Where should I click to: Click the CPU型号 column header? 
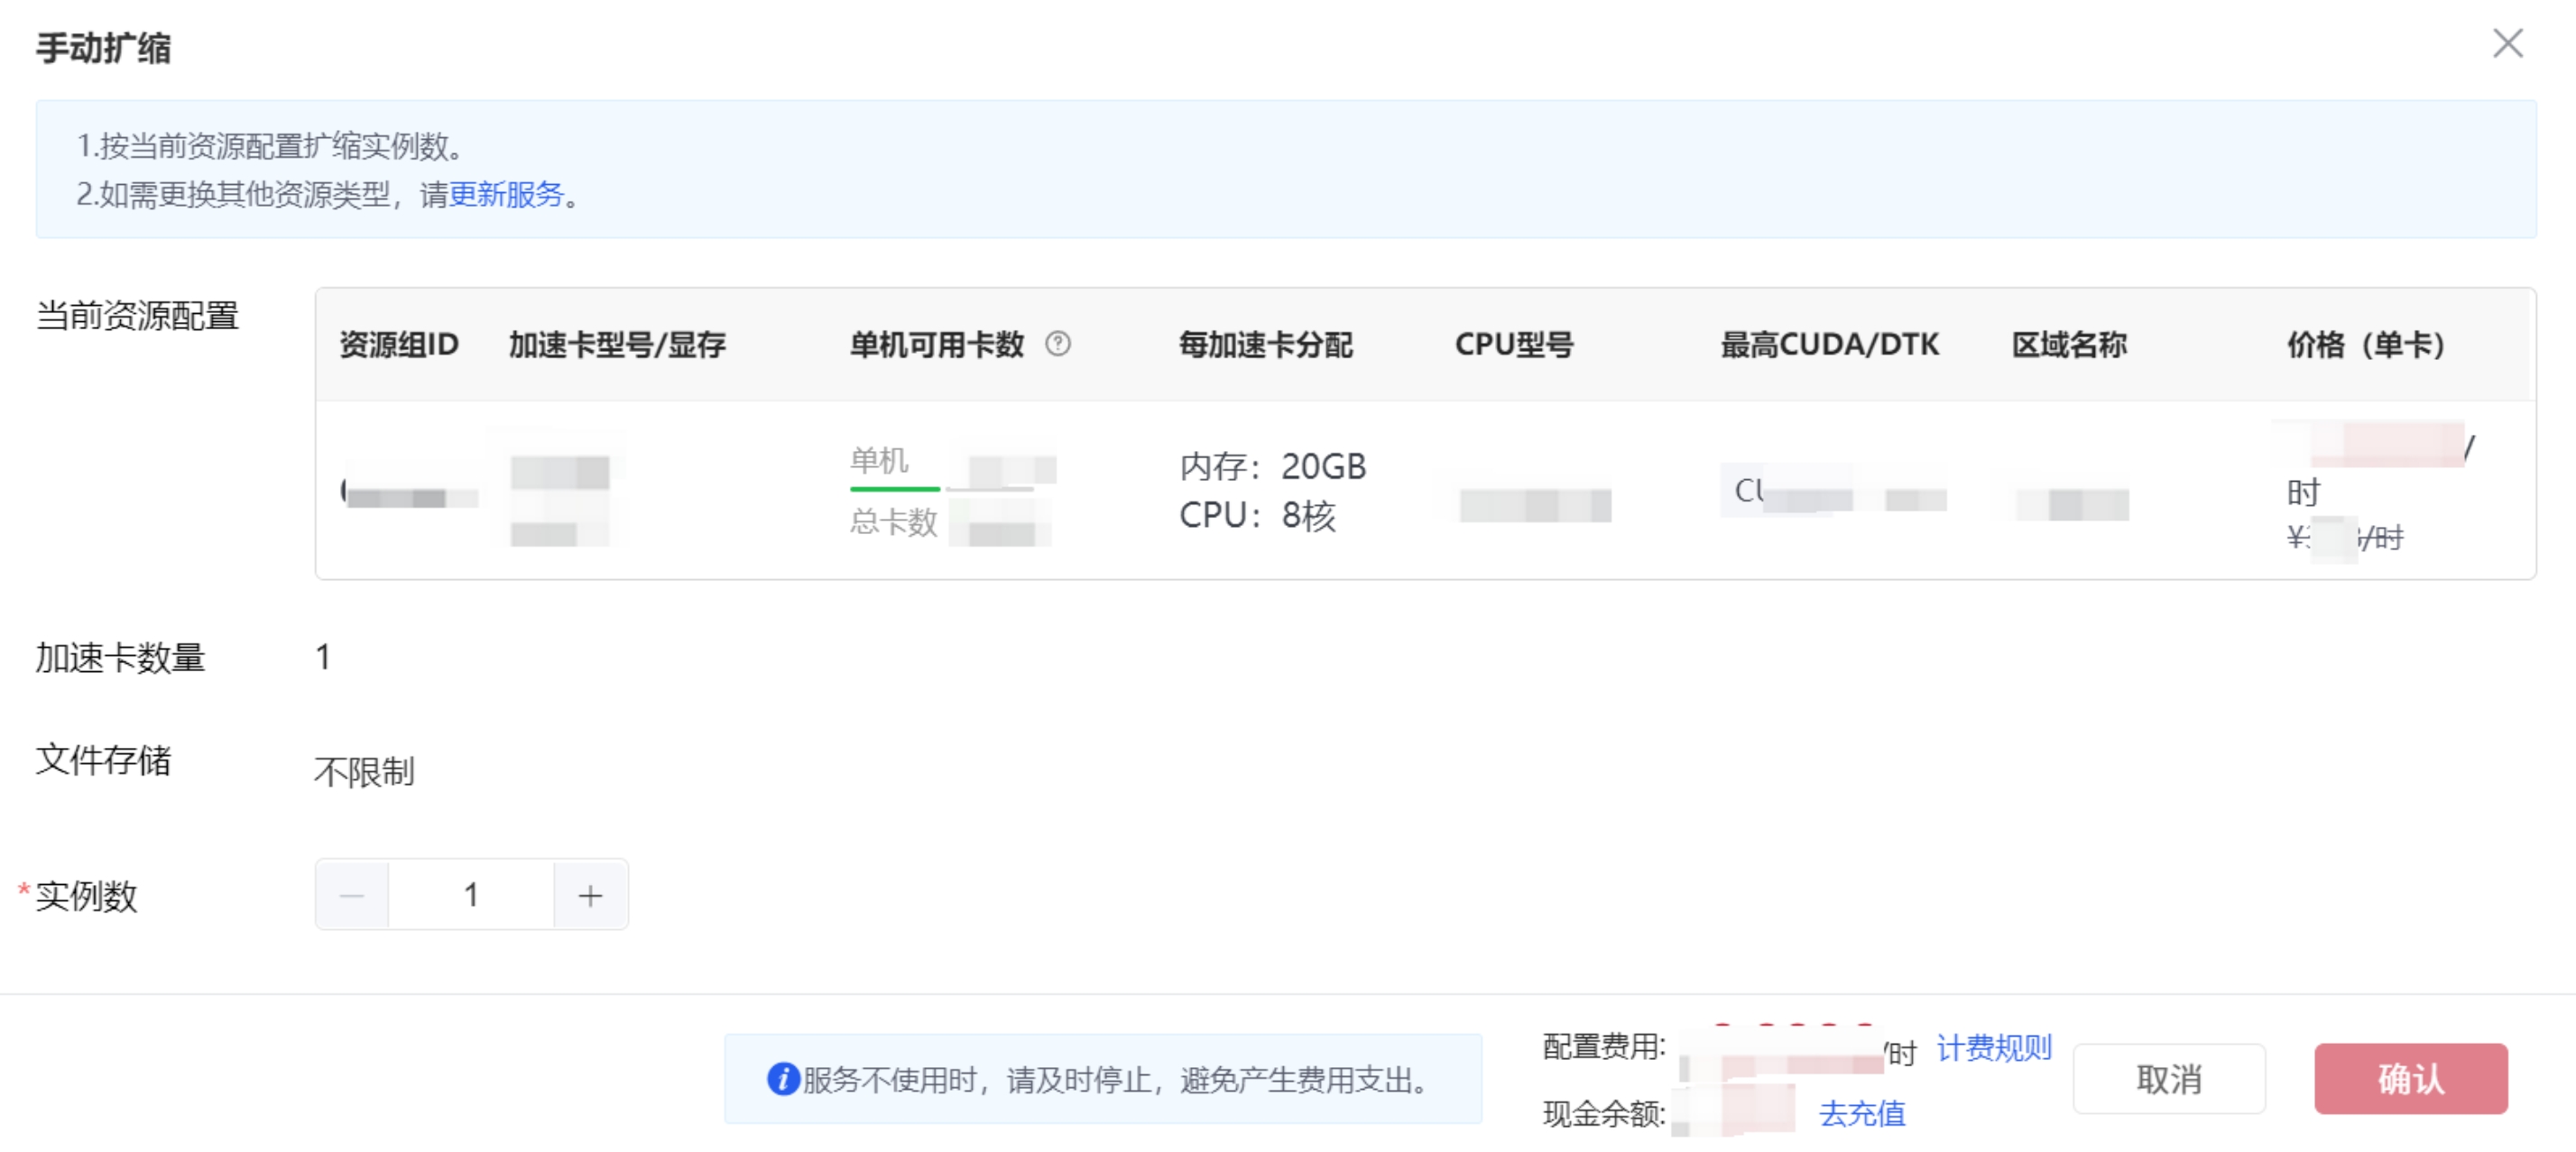1514,345
